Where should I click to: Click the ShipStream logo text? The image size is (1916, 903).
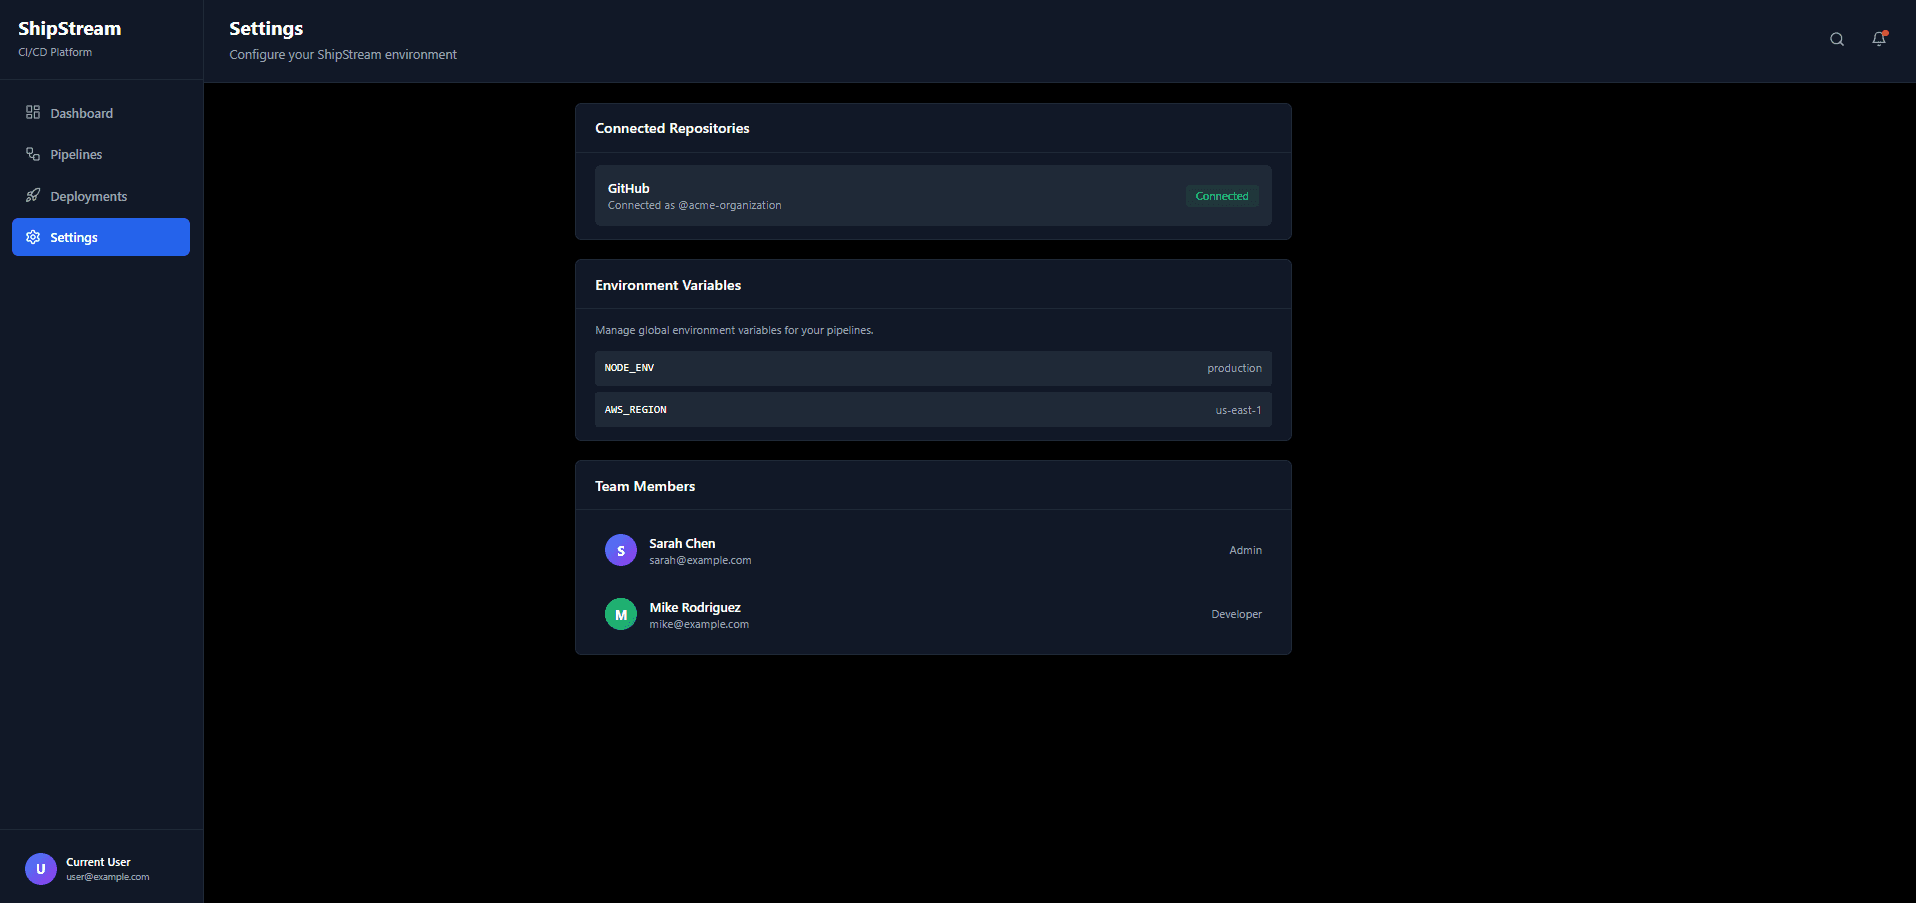pyautogui.click(x=69, y=29)
